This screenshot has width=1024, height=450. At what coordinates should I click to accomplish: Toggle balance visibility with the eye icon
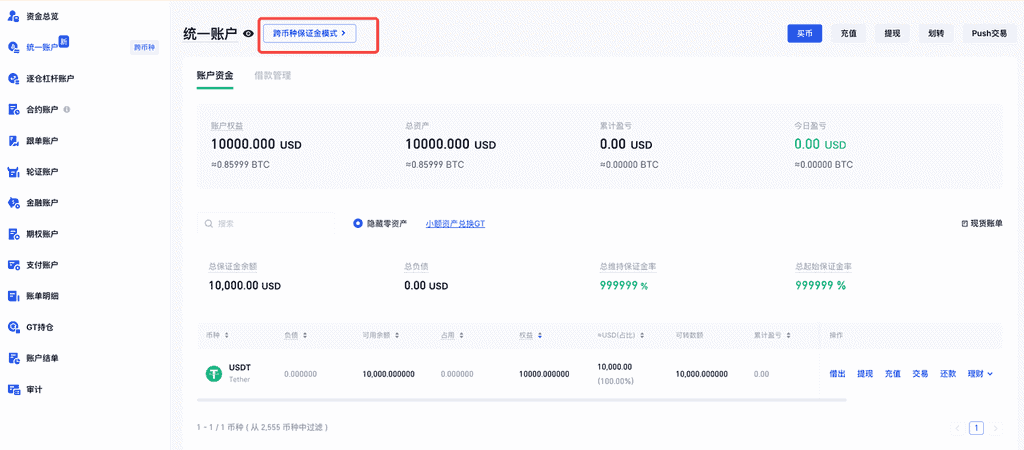(x=248, y=34)
